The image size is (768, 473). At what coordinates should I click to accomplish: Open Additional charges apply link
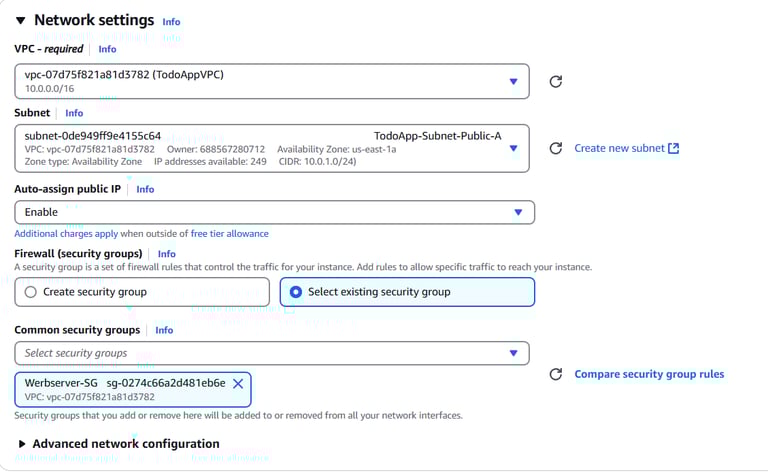click(66, 234)
